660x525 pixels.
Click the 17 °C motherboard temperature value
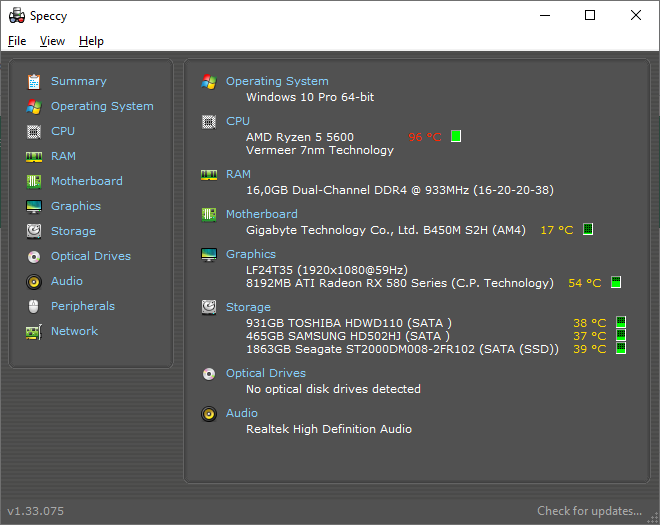[x=557, y=230]
